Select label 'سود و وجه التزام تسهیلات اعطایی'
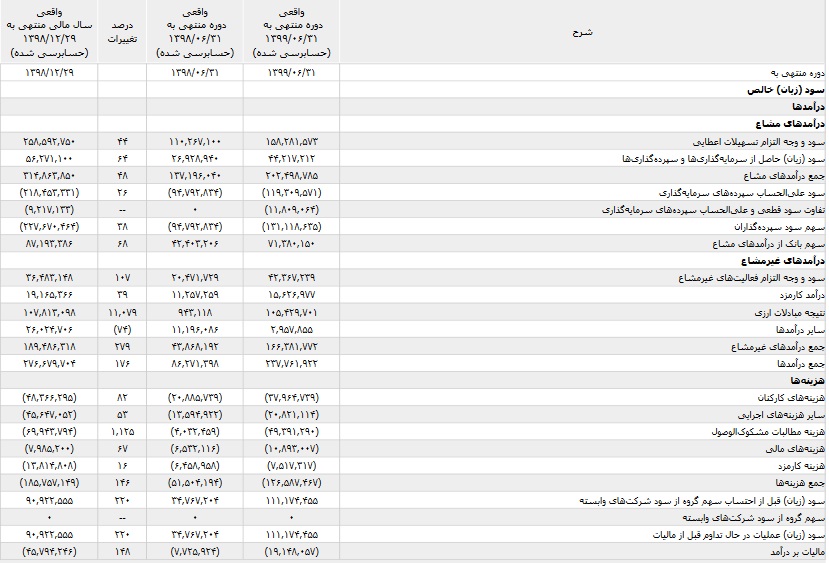Viewport: 829px width, 563px height. point(759,141)
